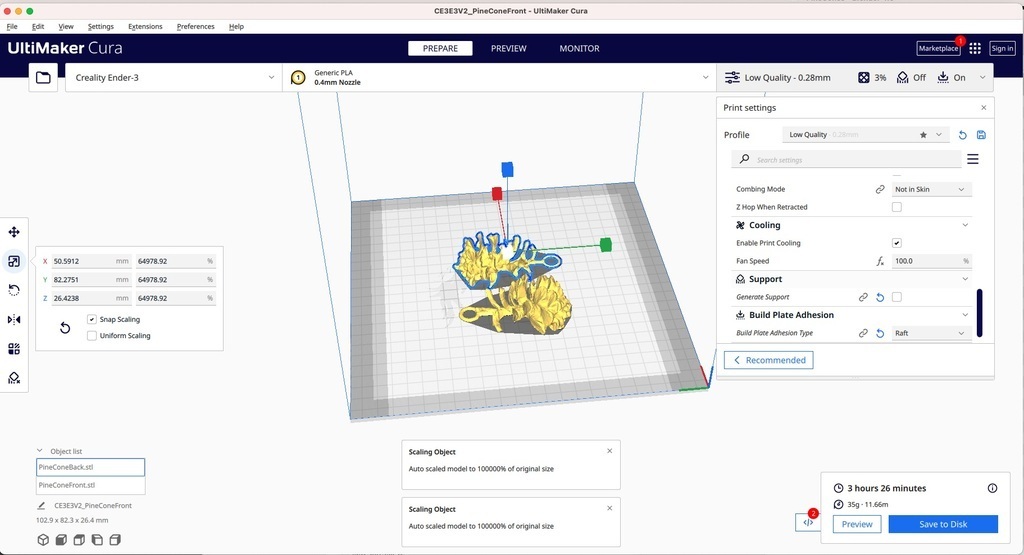Click Sign in button
Viewport: 1024px width, 555px height.
[1002, 48]
